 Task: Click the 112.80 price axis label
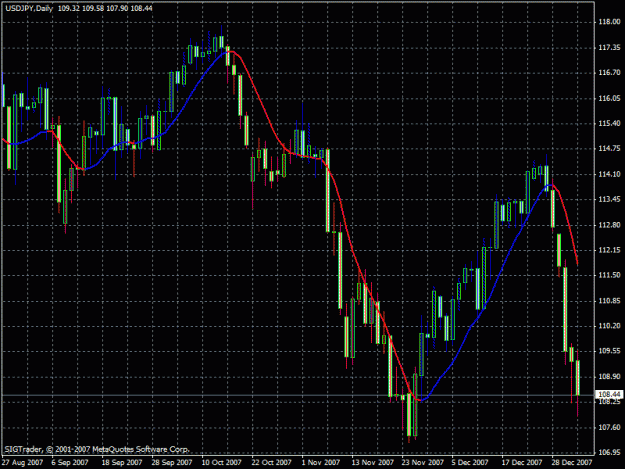(609, 225)
